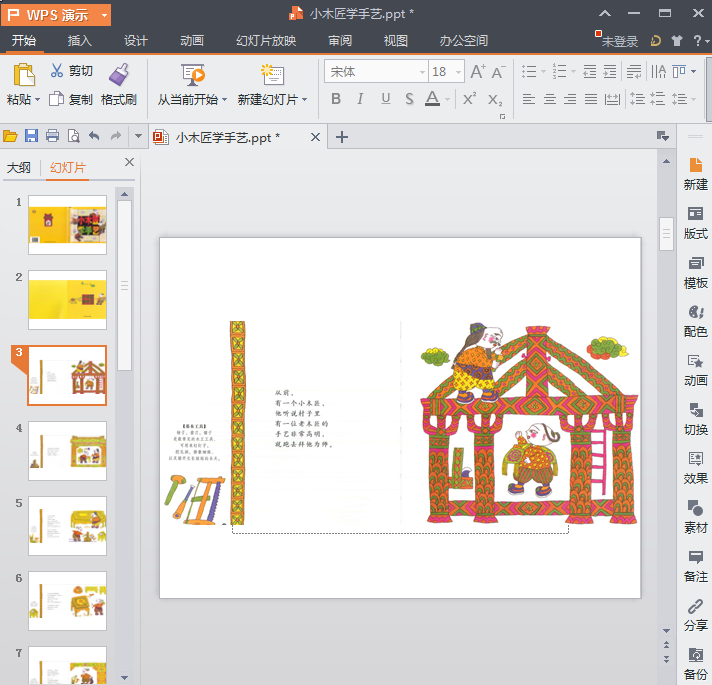
Task: Close the 小木匠学手艺.ppt document tab
Action: tap(315, 137)
